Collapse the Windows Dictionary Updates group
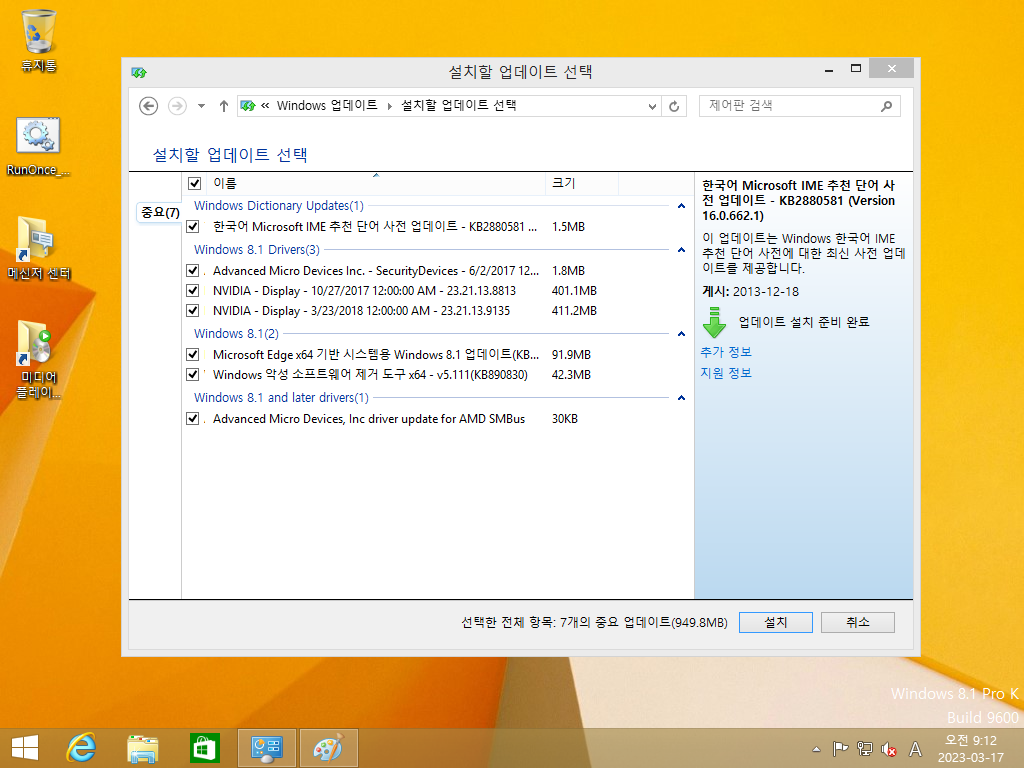1024x768 pixels. pyautogui.click(x=681, y=206)
